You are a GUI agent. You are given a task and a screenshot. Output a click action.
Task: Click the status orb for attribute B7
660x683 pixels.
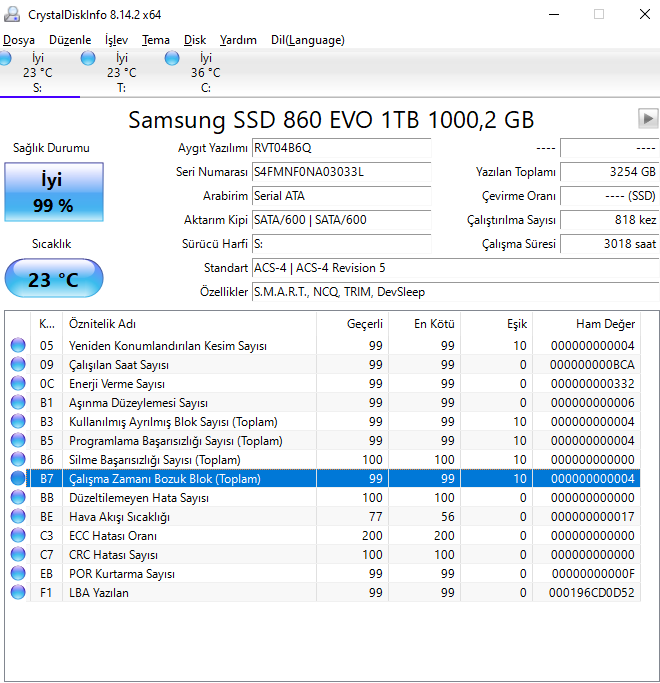pos(18,478)
